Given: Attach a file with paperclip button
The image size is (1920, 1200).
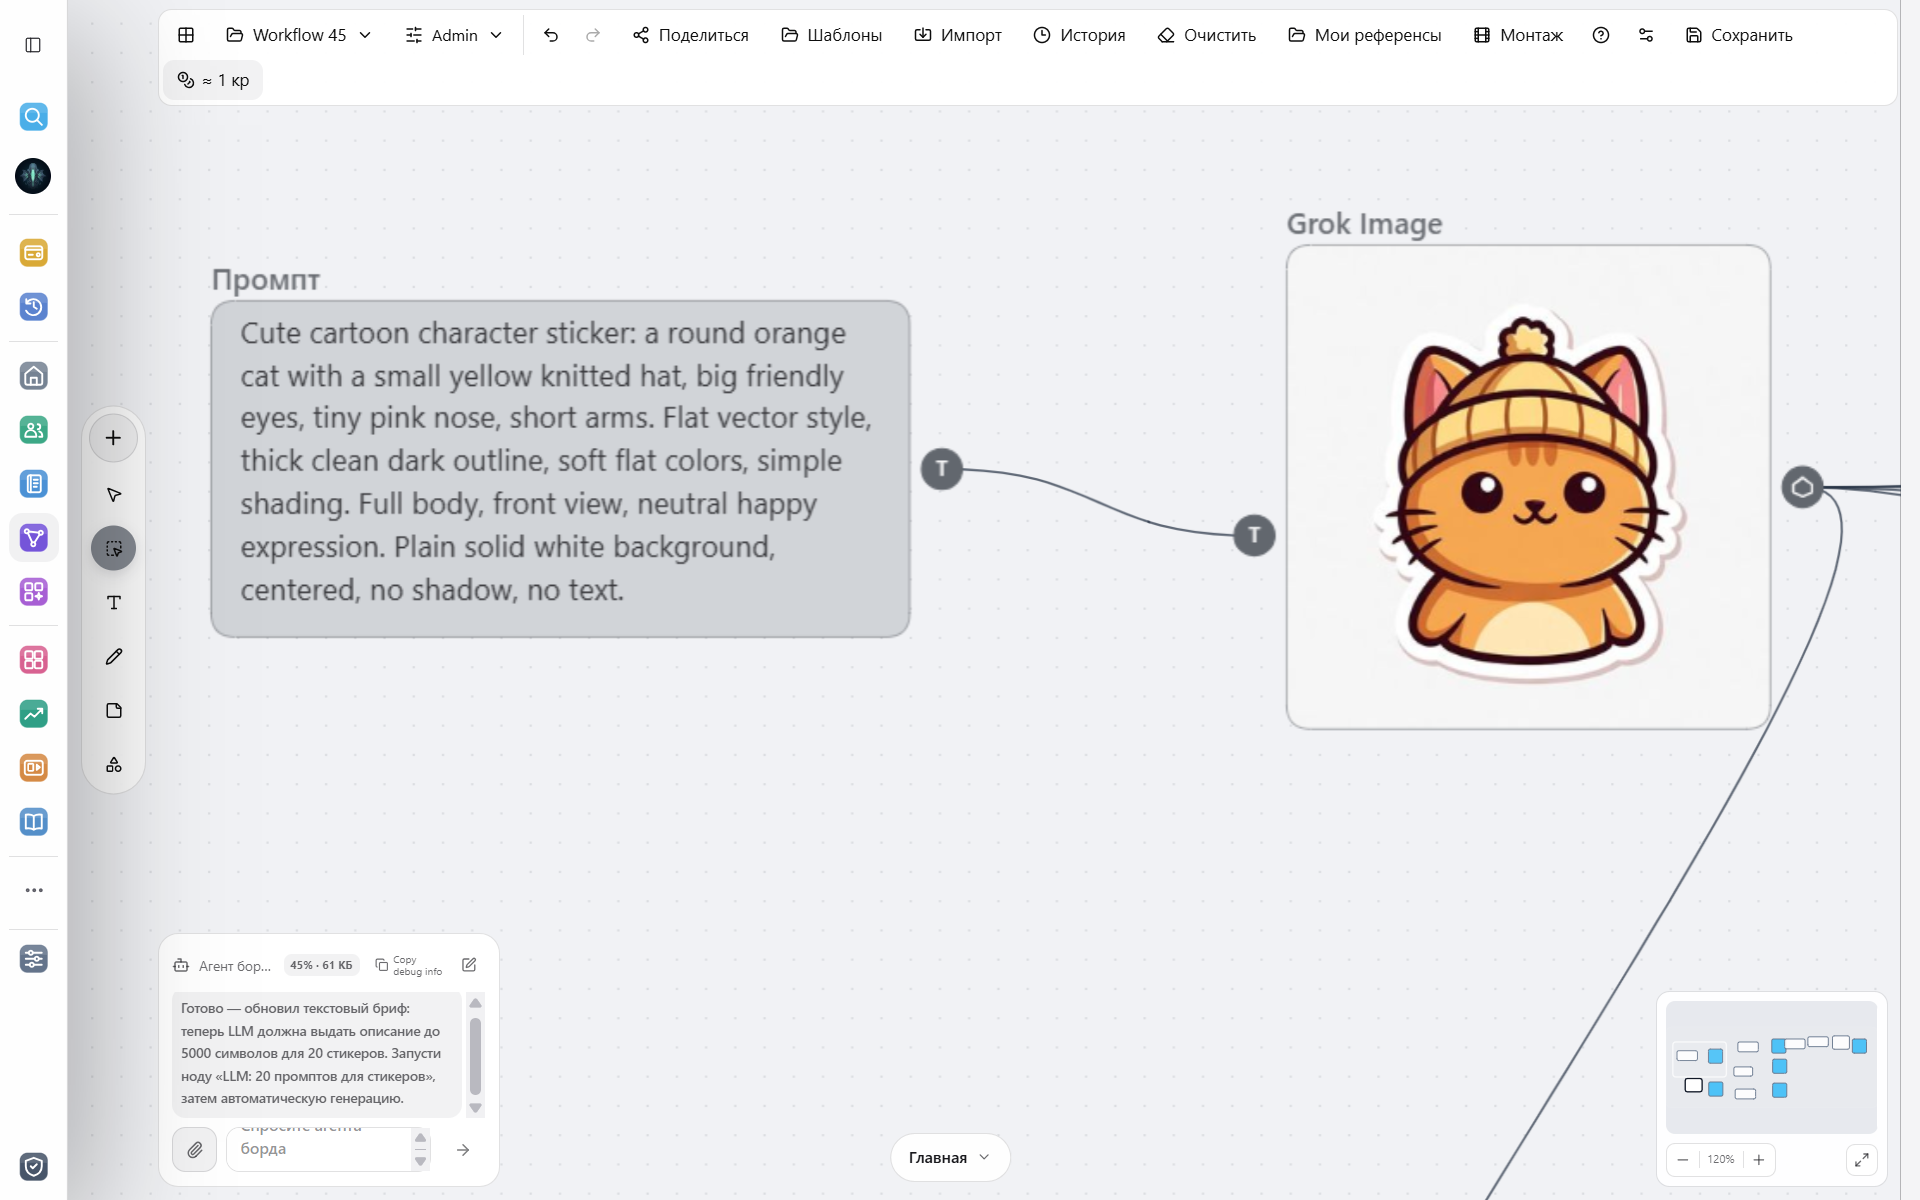Looking at the screenshot, I should 195,1150.
